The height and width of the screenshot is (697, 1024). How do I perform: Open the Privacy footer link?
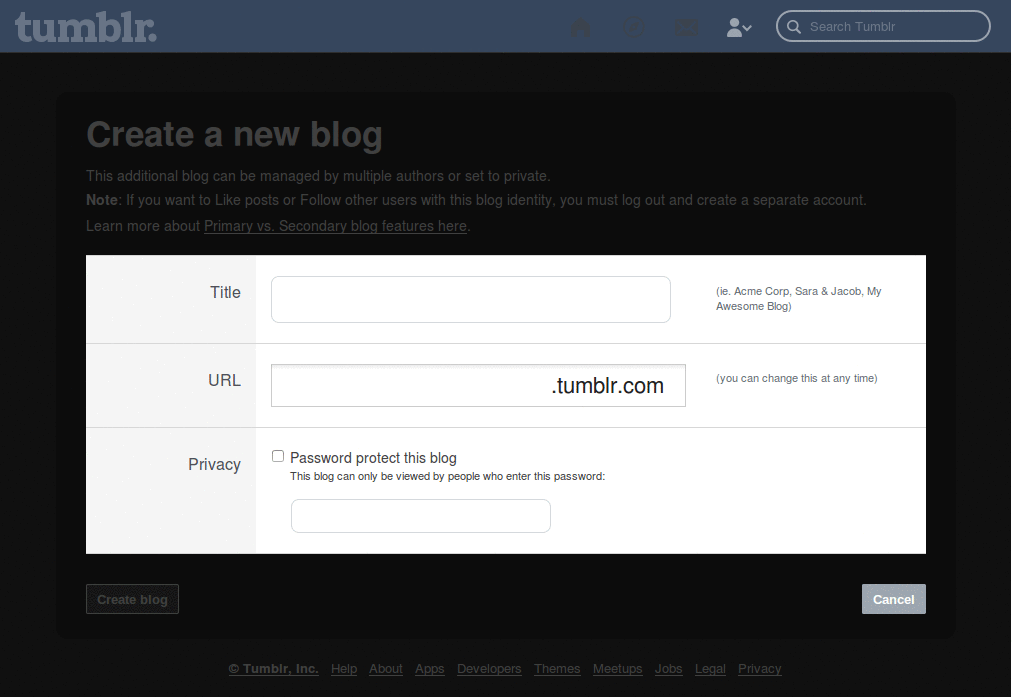(760, 669)
